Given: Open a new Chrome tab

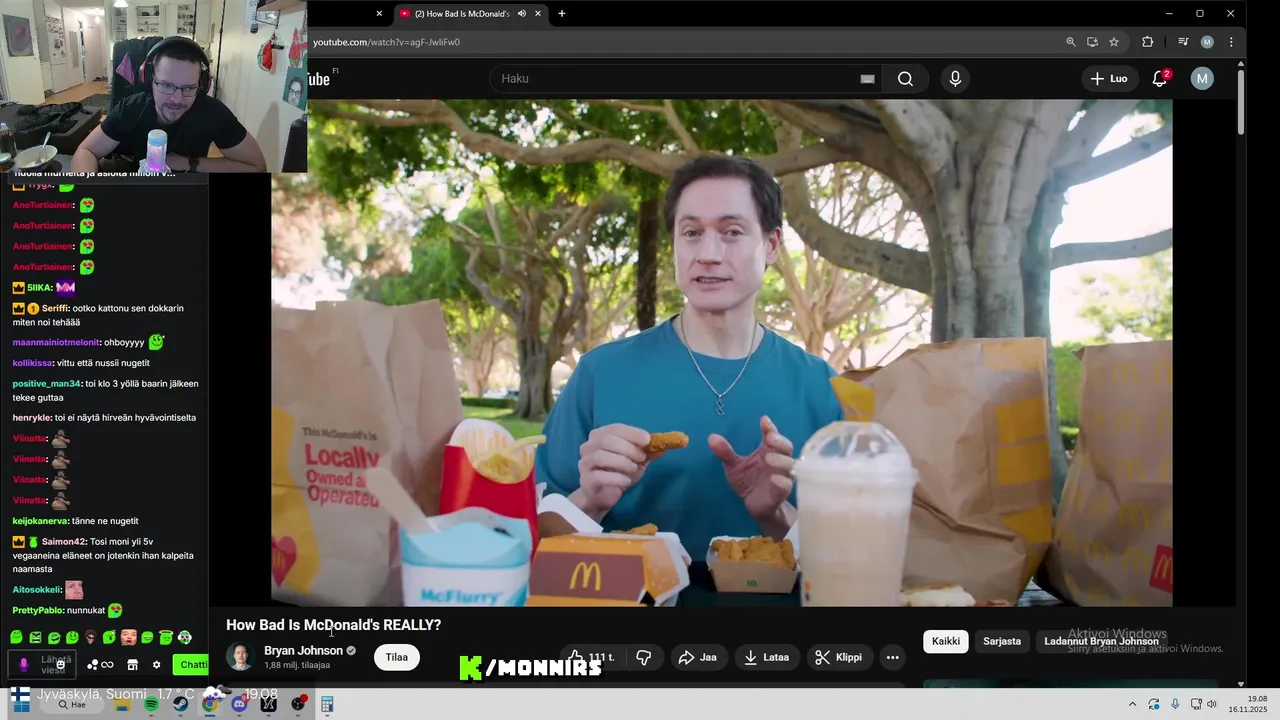Looking at the screenshot, I should 562,14.
